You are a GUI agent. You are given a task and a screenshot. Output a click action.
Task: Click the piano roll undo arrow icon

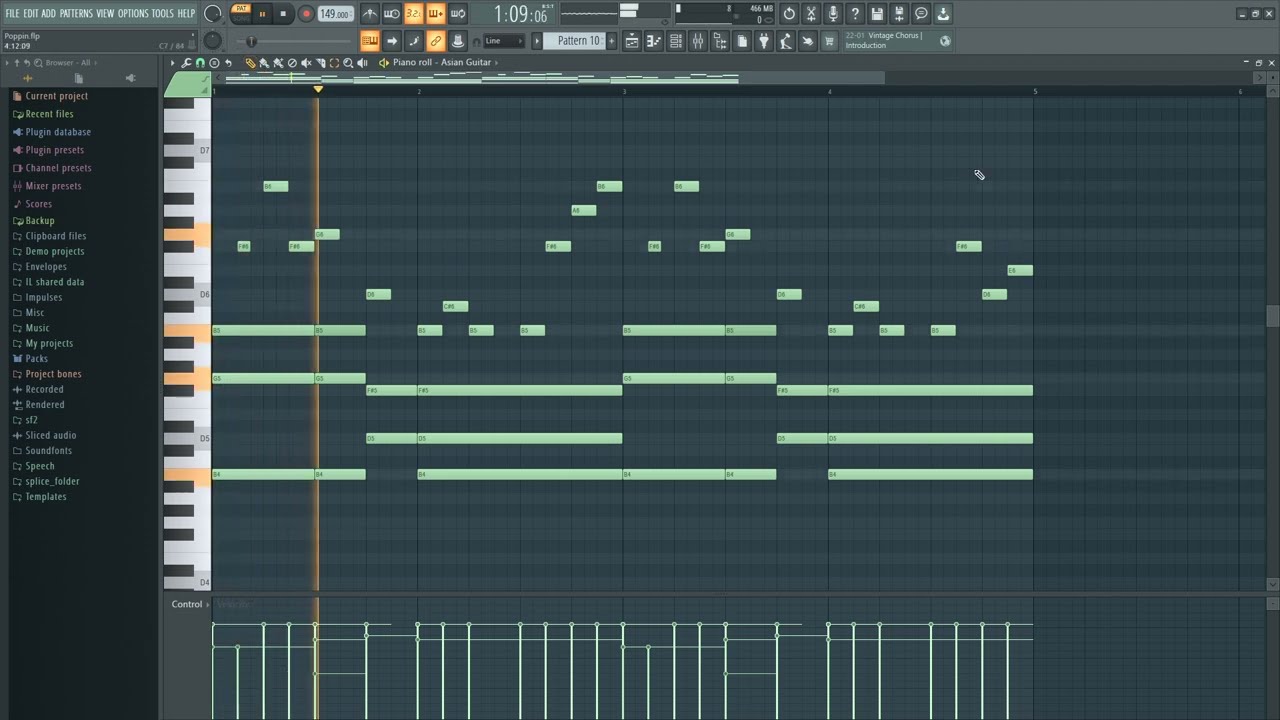click(228, 62)
